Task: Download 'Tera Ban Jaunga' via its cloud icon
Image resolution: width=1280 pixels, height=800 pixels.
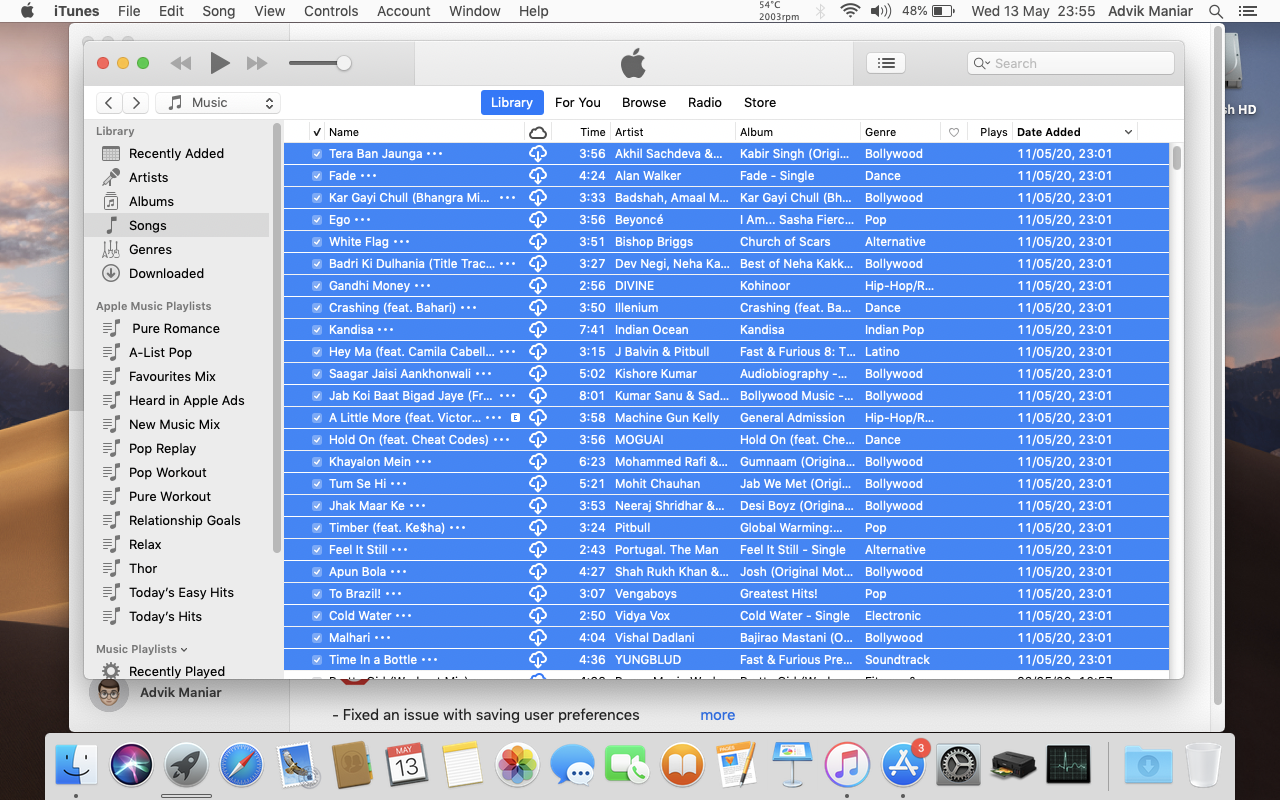Action: tap(538, 154)
